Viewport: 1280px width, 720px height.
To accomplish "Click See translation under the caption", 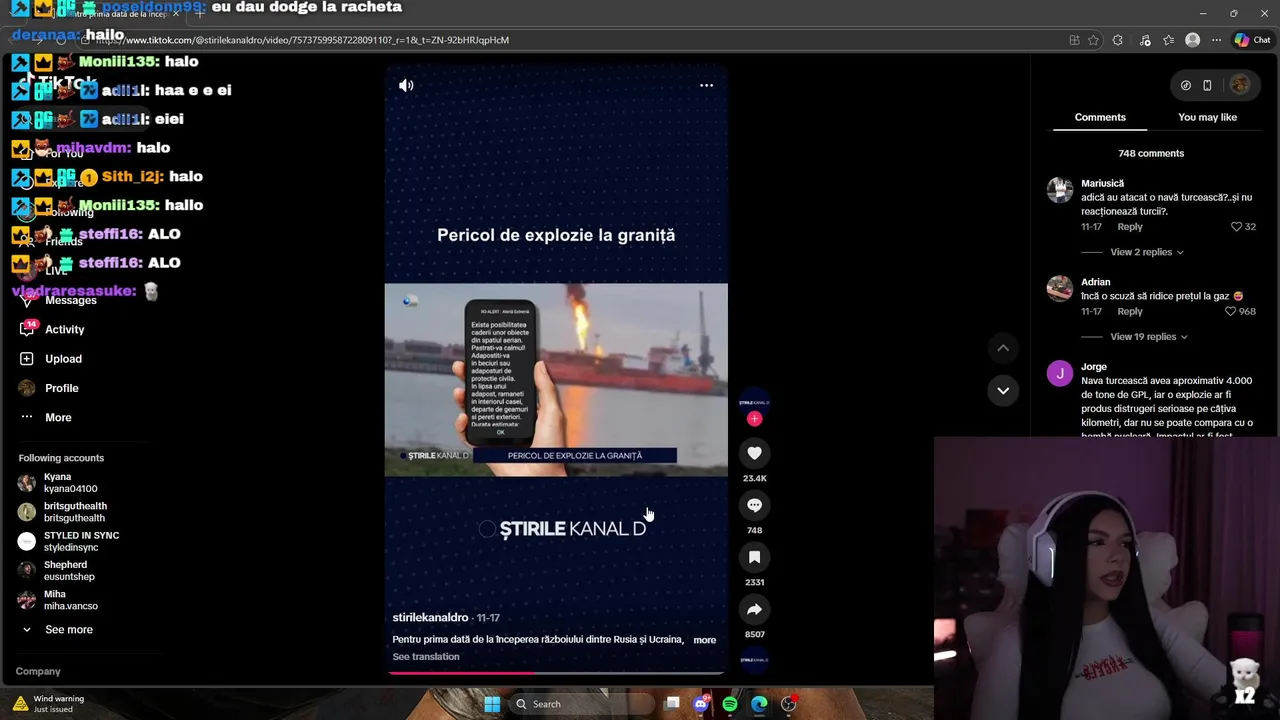I will pos(426,657).
